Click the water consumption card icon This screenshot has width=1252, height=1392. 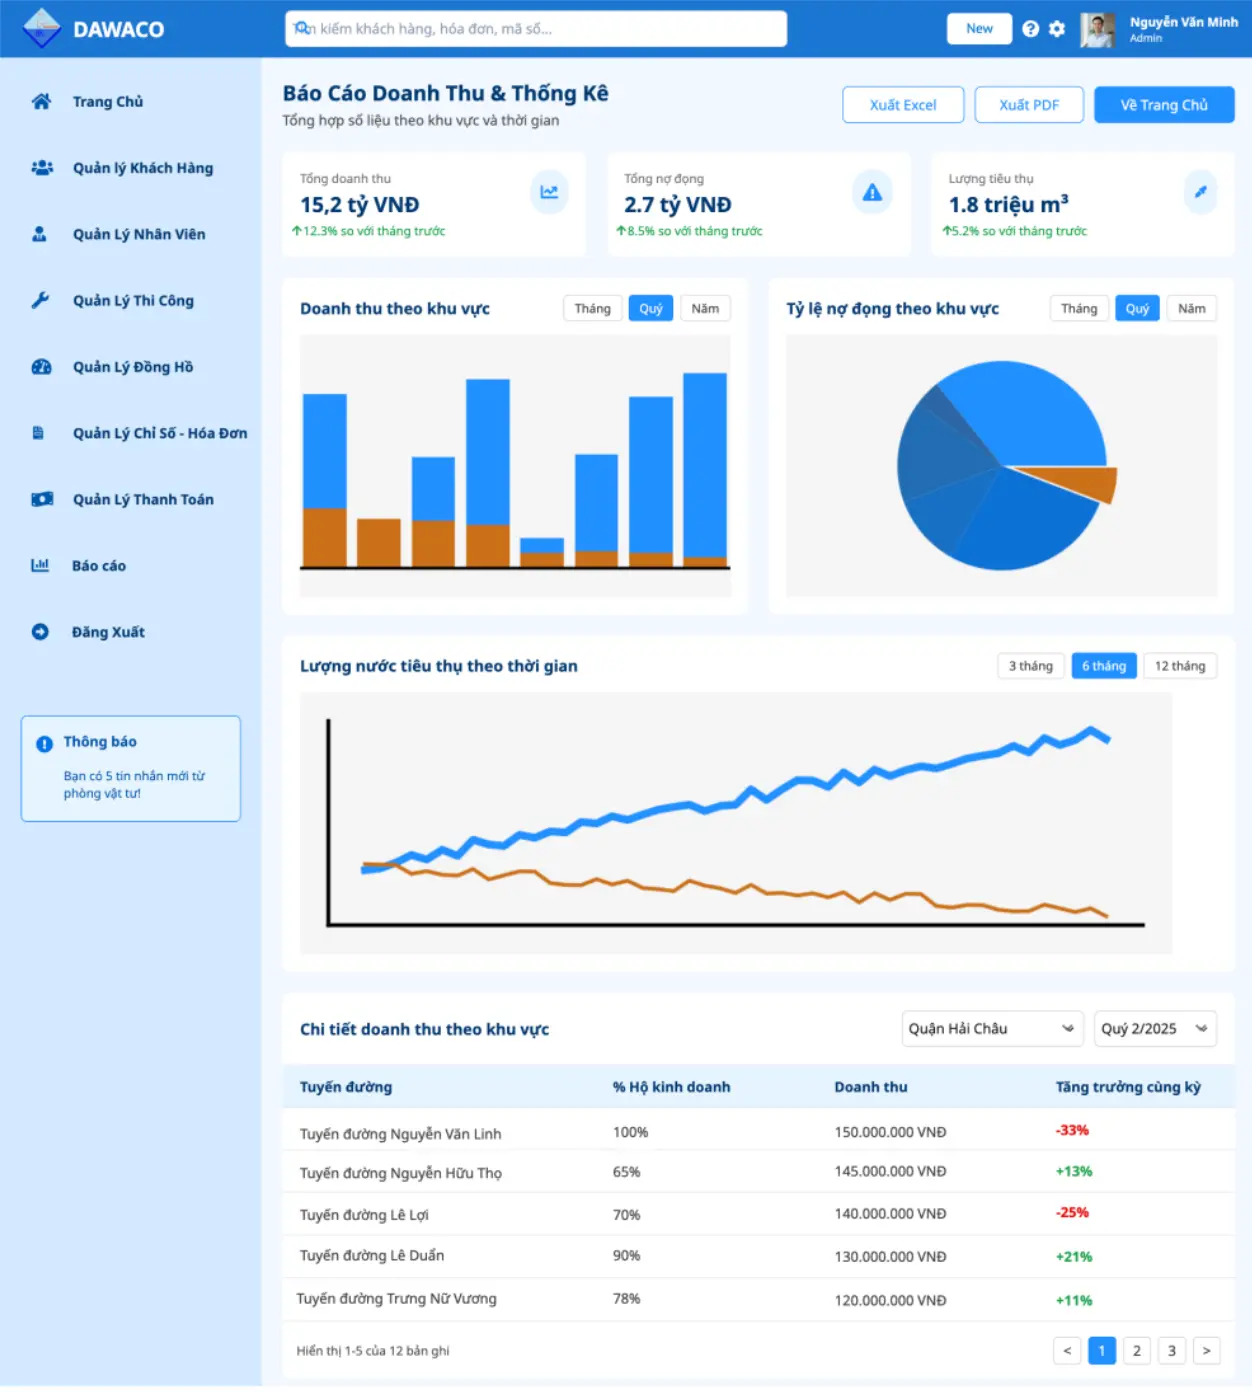coord(1200,192)
